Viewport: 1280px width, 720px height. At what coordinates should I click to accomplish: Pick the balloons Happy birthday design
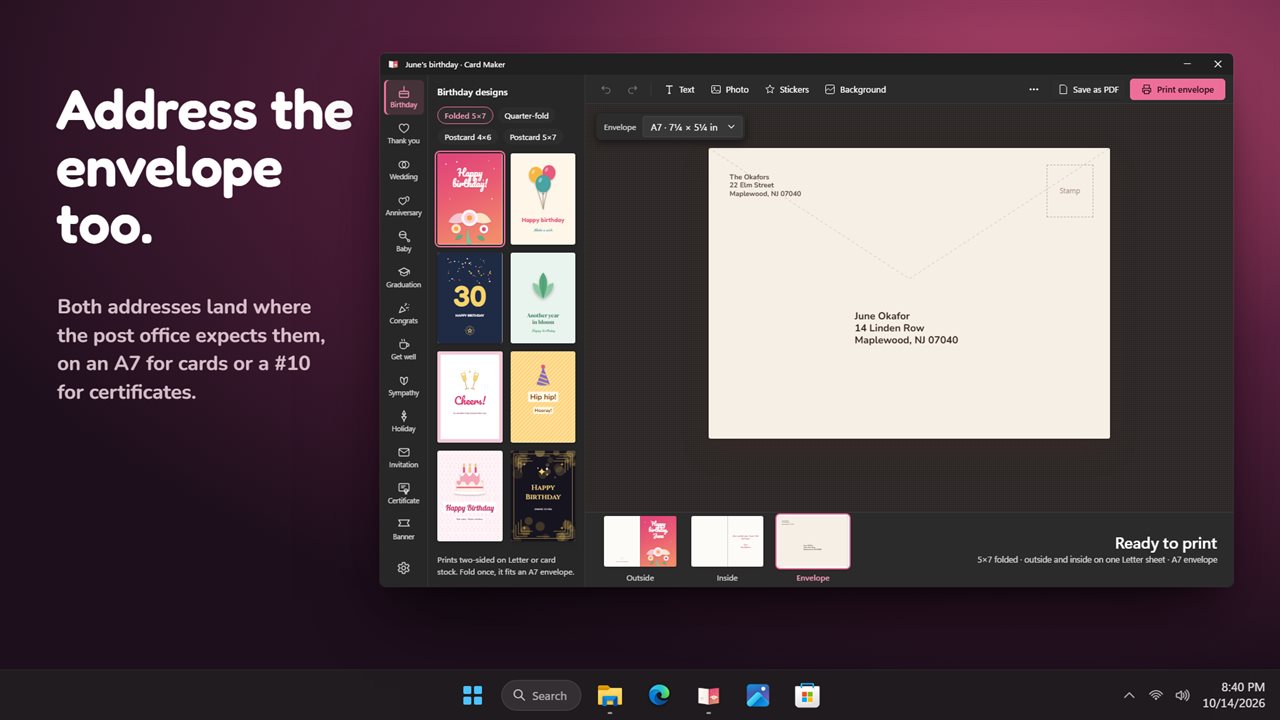click(543, 199)
